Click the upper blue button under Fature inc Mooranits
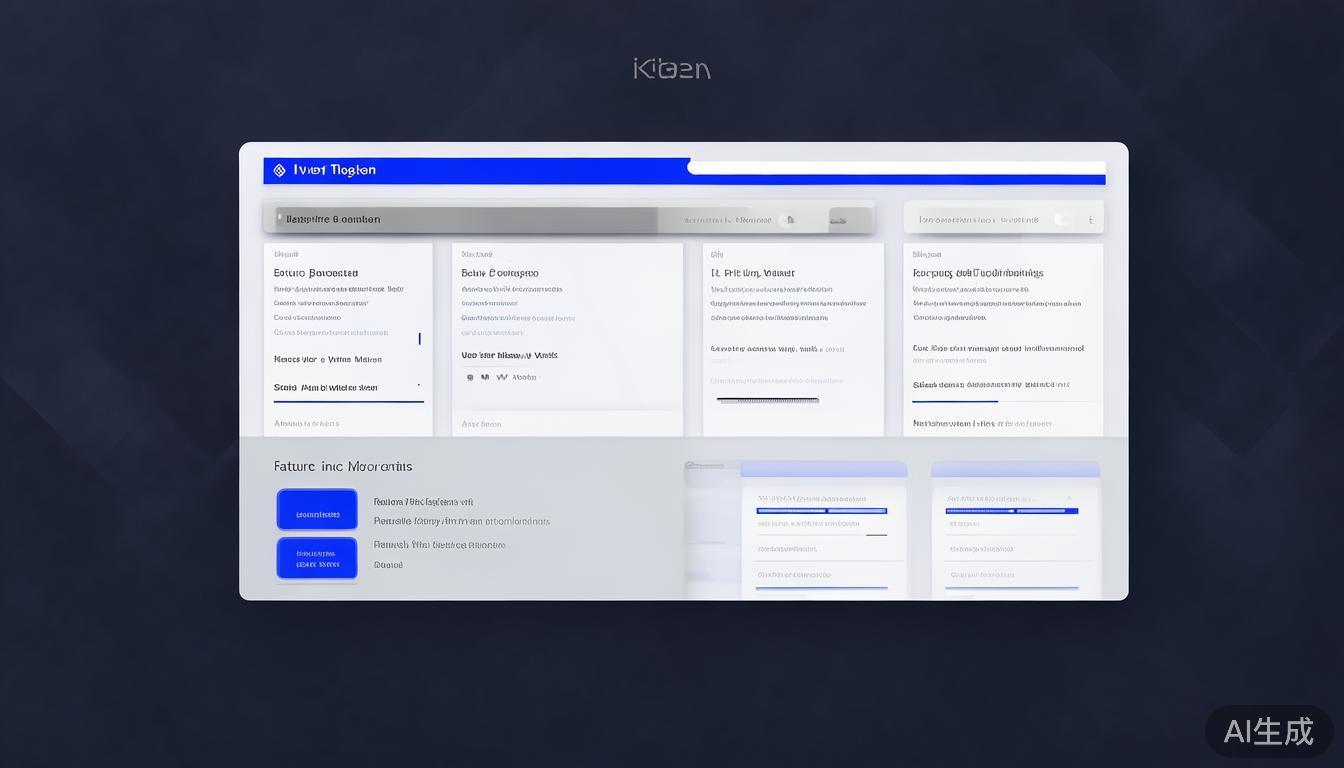 point(317,509)
